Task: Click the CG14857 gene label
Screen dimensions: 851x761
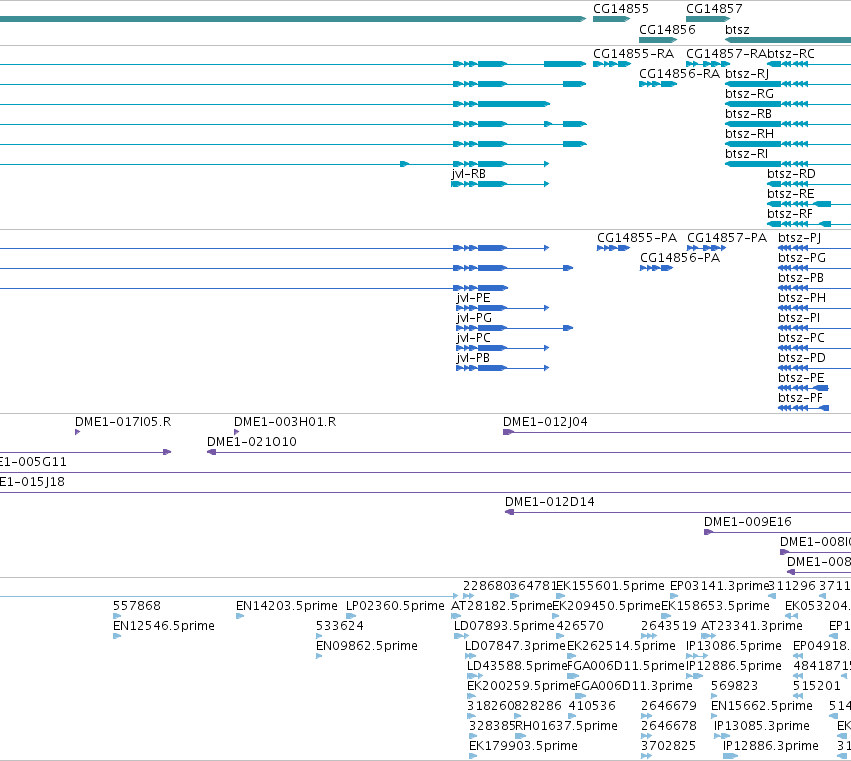Action: point(714,9)
